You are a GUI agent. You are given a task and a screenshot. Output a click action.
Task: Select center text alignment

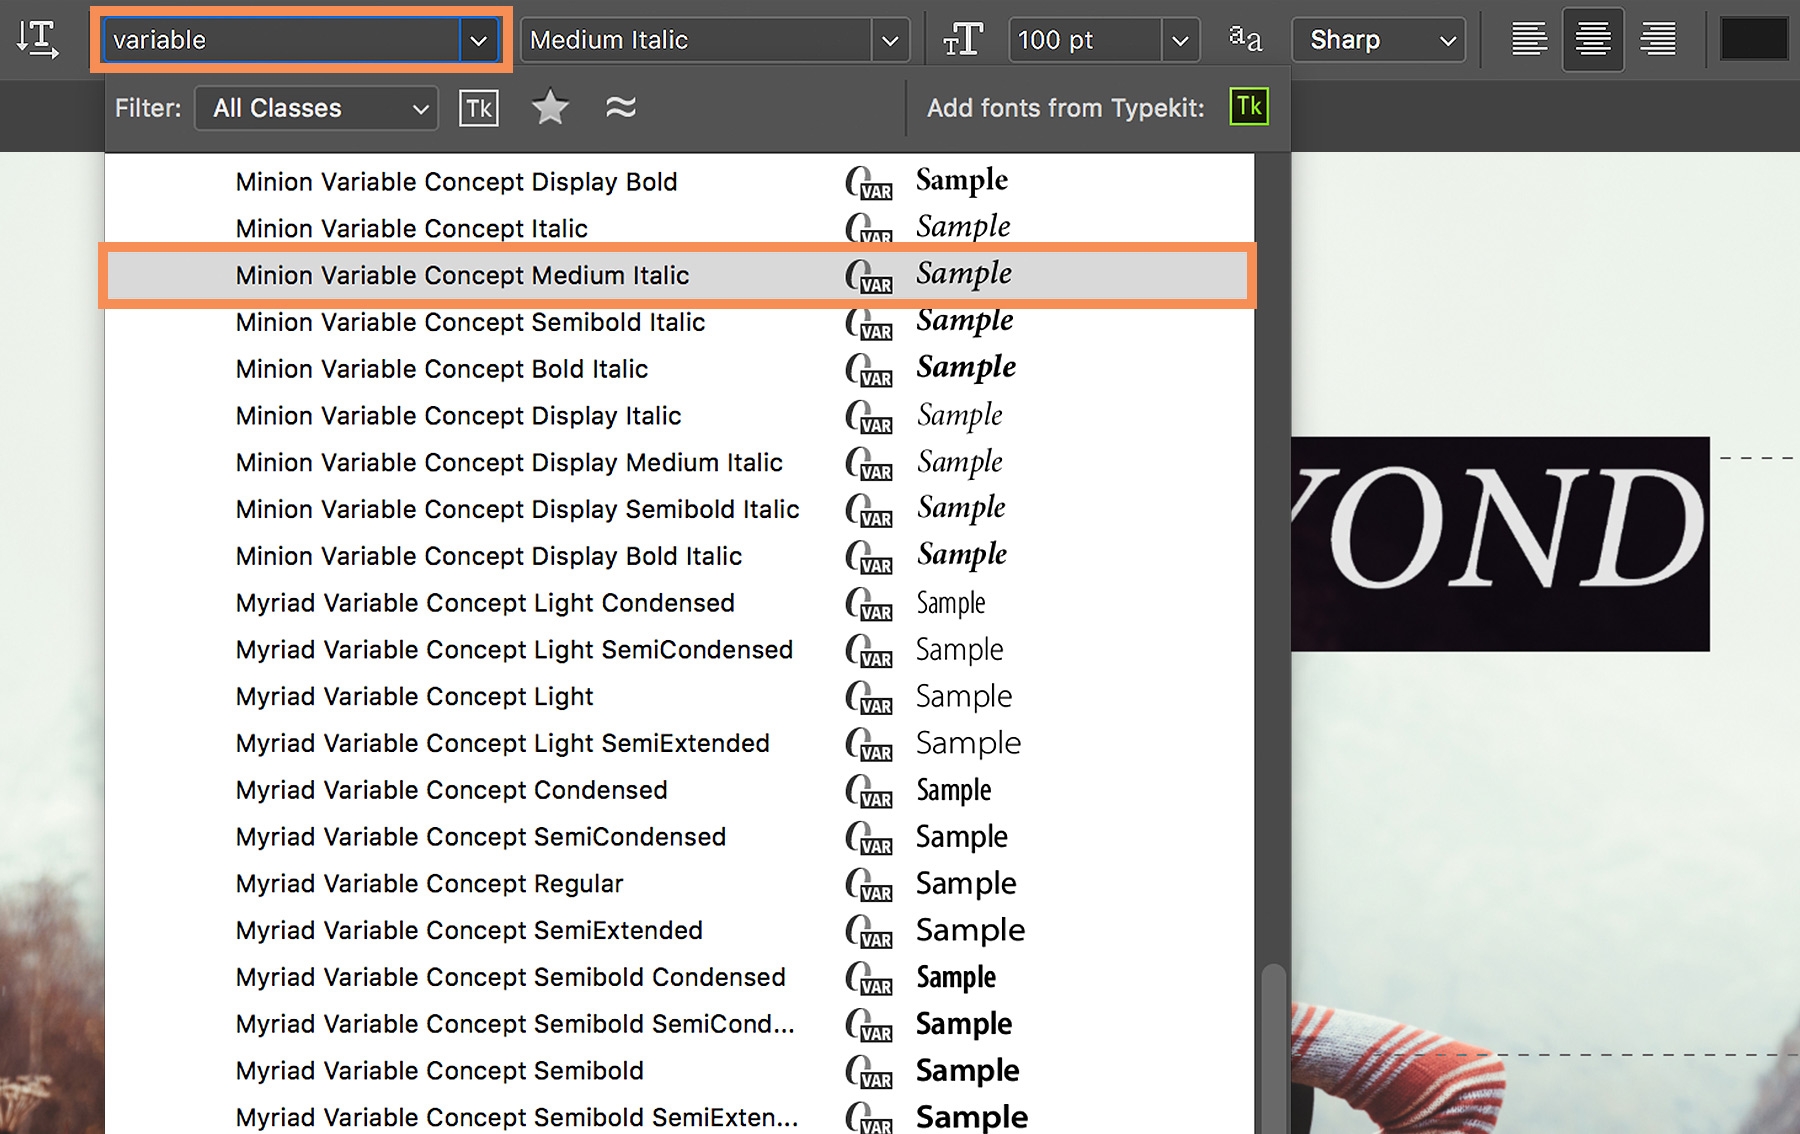(x=1593, y=39)
